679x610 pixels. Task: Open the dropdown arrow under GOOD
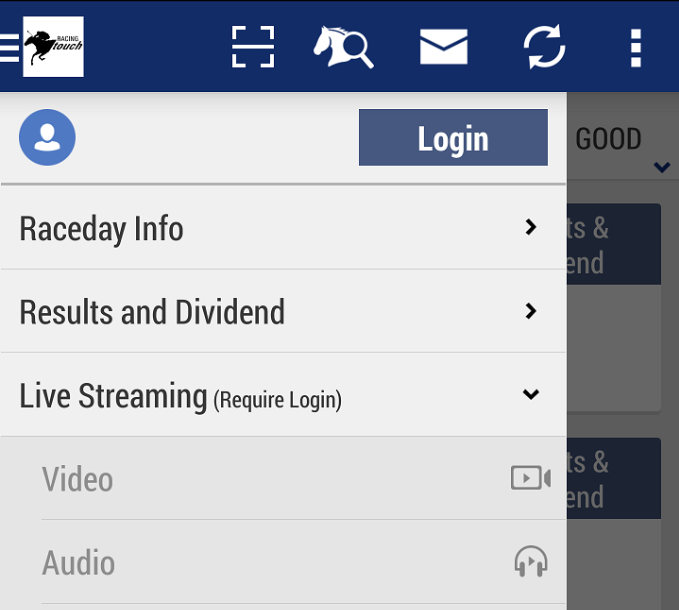pos(661,167)
